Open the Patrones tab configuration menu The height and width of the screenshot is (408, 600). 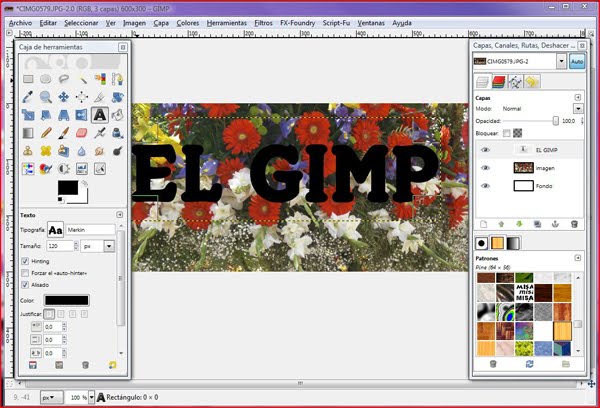(x=578, y=258)
